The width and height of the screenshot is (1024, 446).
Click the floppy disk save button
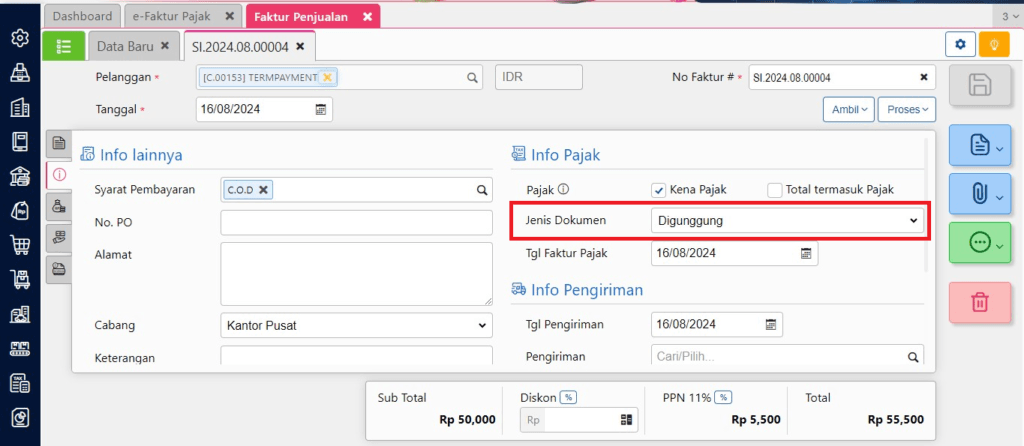click(x=980, y=85)
